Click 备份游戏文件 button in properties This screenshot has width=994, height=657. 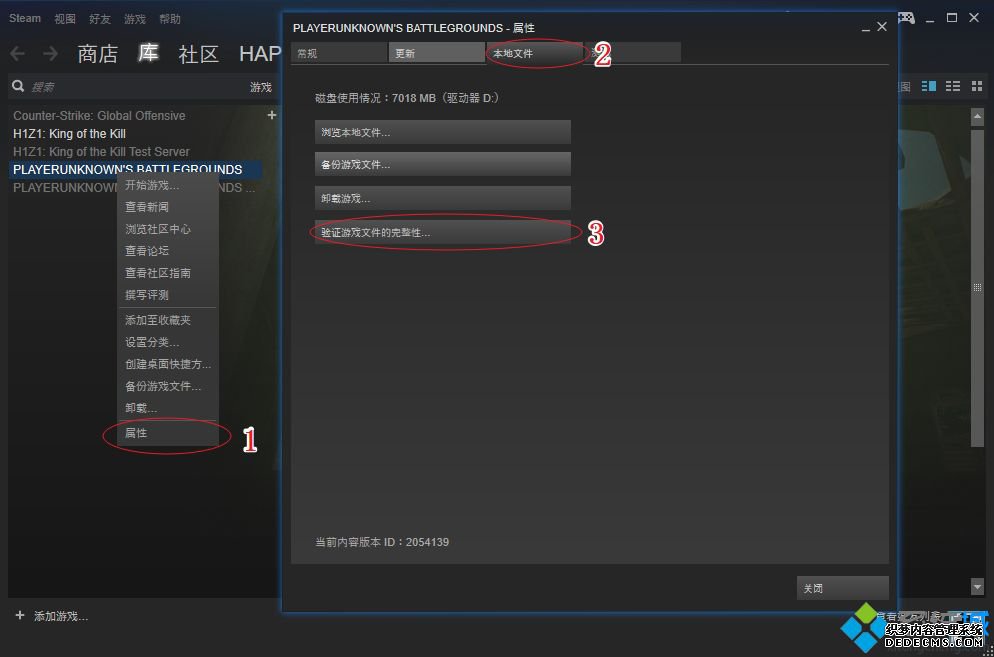click(x=442, y=165)
